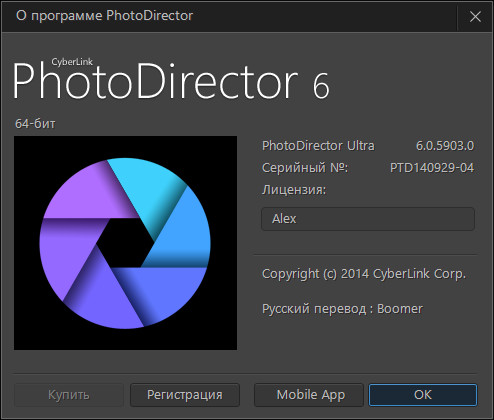Click the greyed Купить button
The image size is (494, 420).
tap(69, 395)
